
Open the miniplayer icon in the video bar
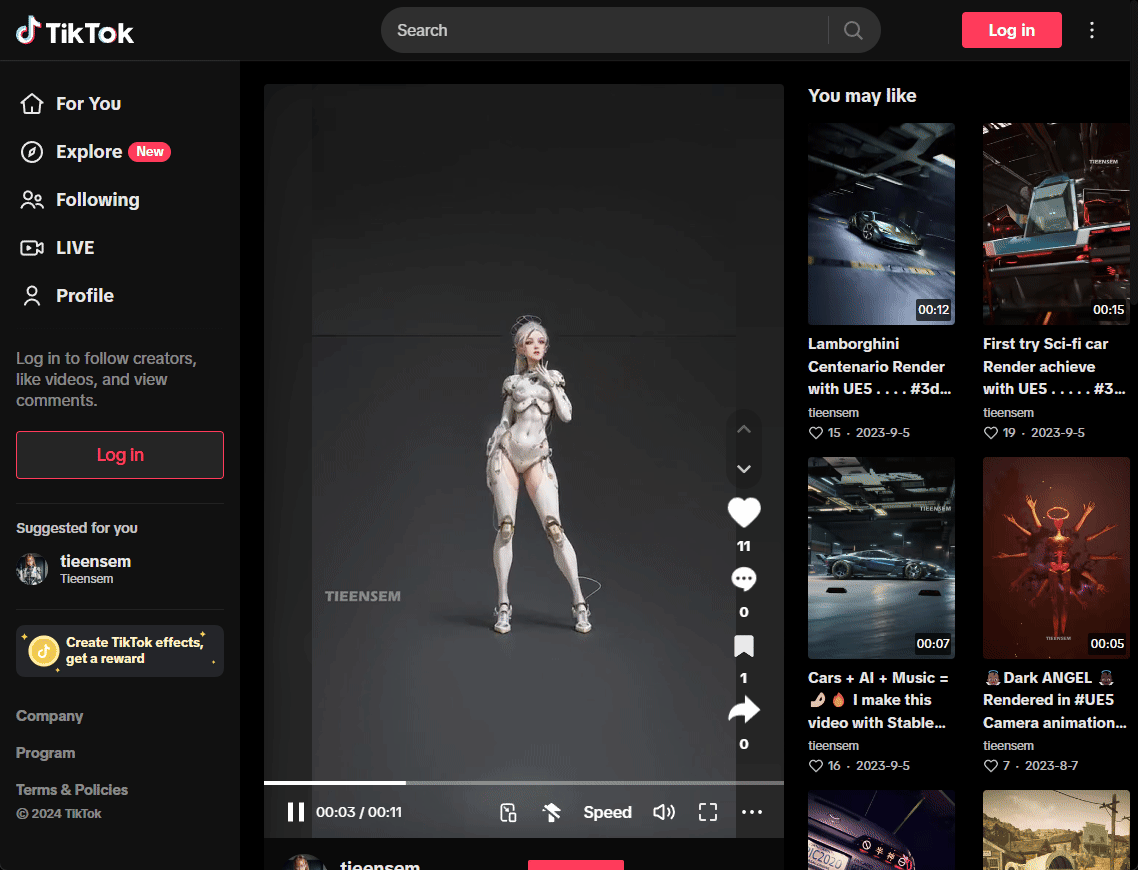point(508,812)
